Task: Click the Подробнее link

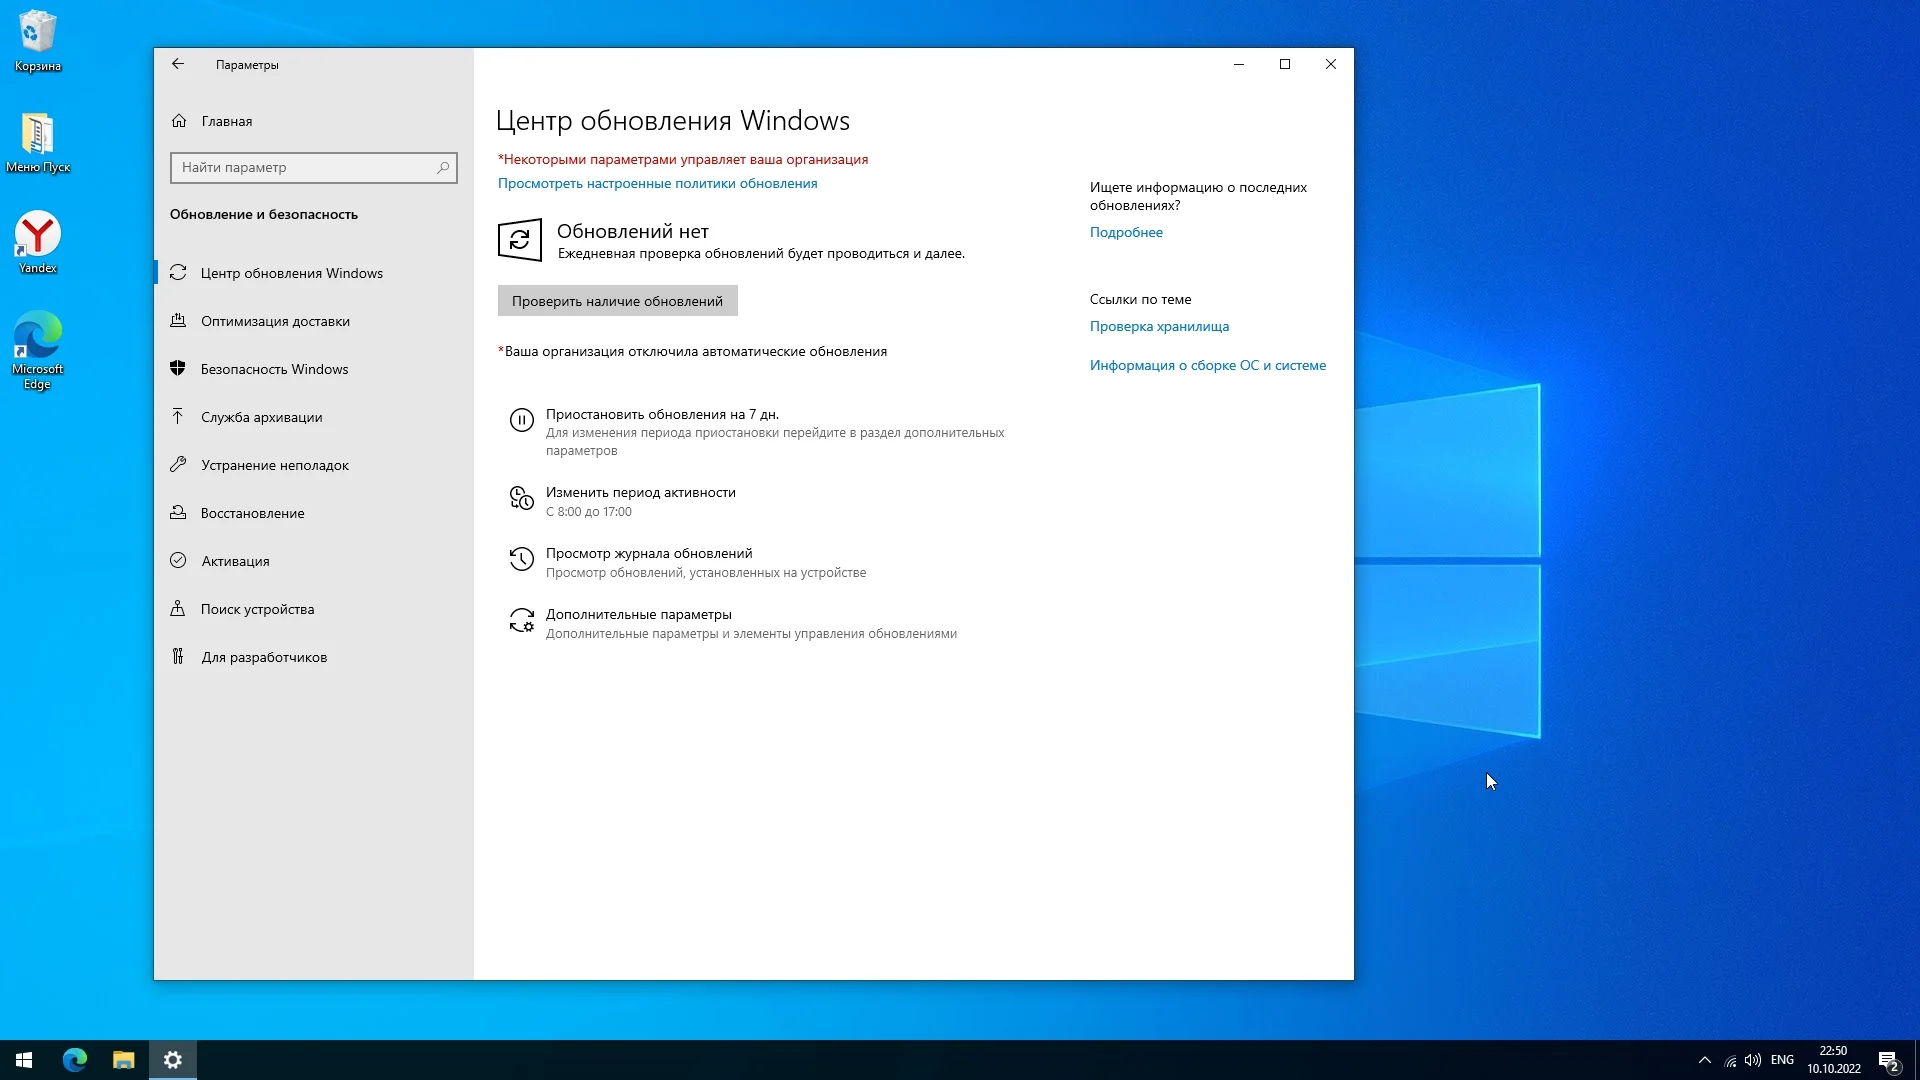Action: [x=1126, y=232]
